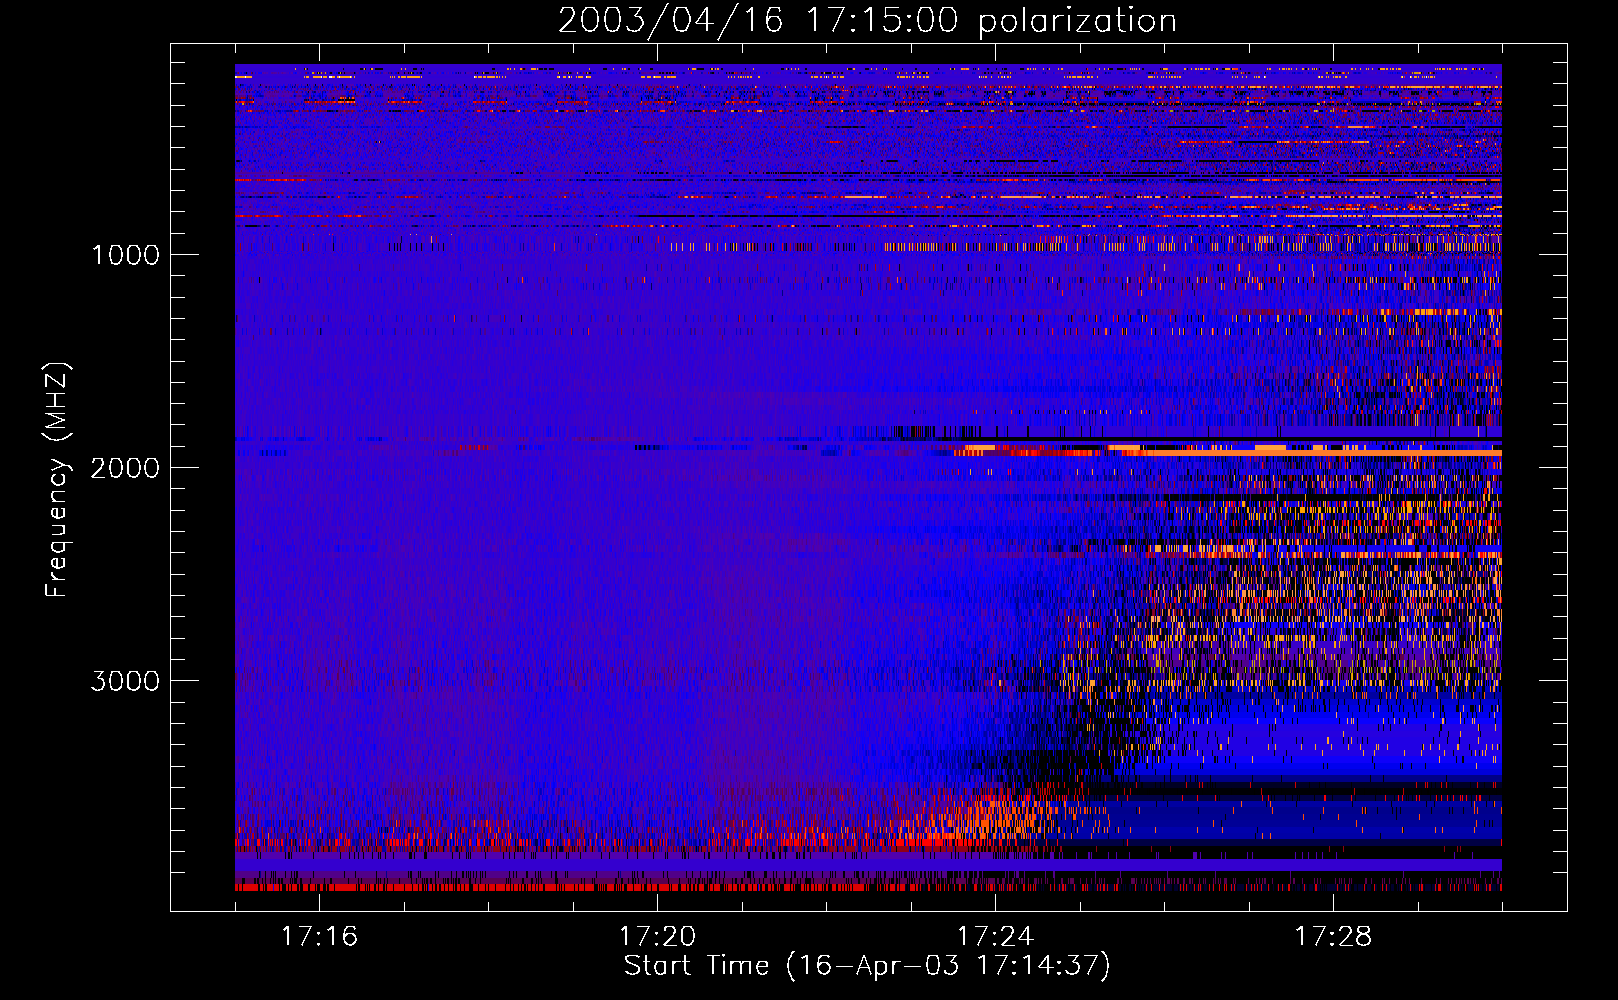Viewport: 1618px width, 1000px height.
Task: Click the 17:16 time tick label
Action: [x=319, y=937]
